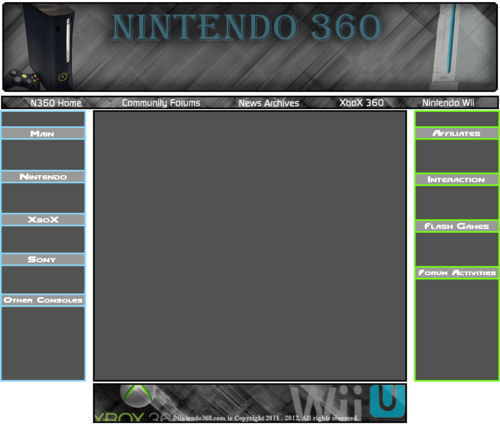The width and height of the screenshot is (500, 430).
Task: Click the XboX sidebar header
Action: point(43,220)
